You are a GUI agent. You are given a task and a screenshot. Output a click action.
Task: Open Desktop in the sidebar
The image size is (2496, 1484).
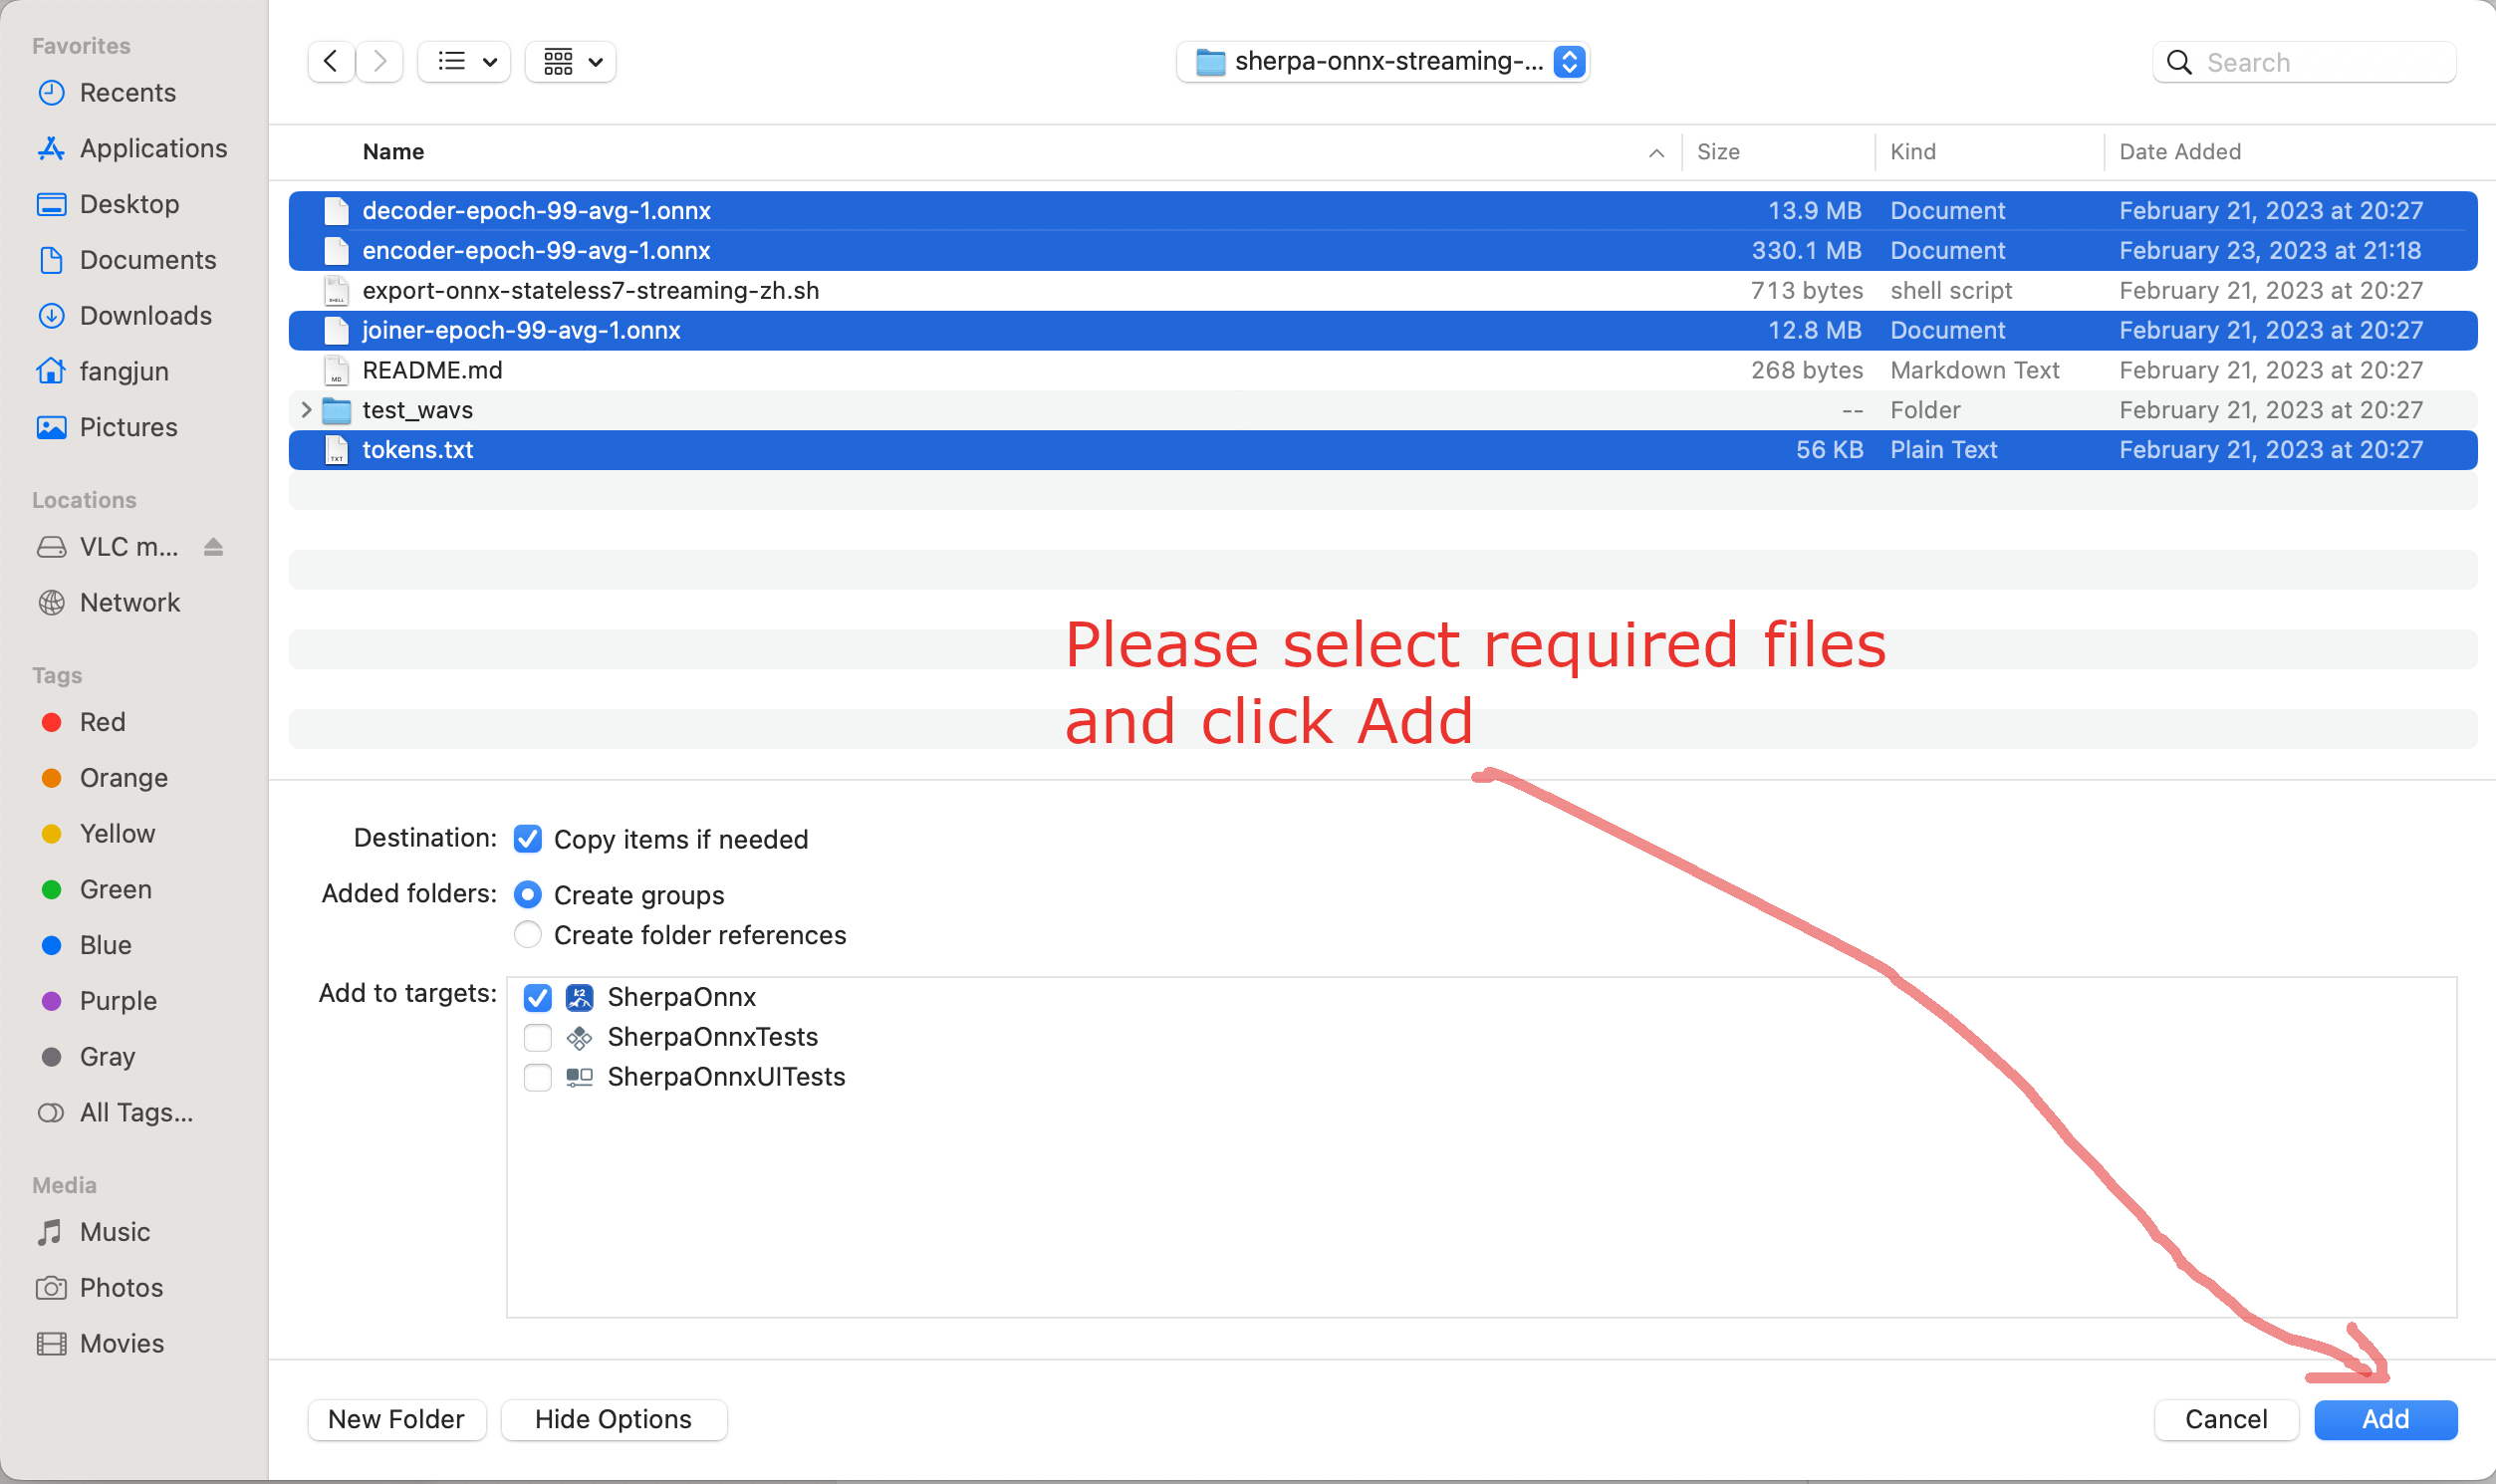pos(108,204)
